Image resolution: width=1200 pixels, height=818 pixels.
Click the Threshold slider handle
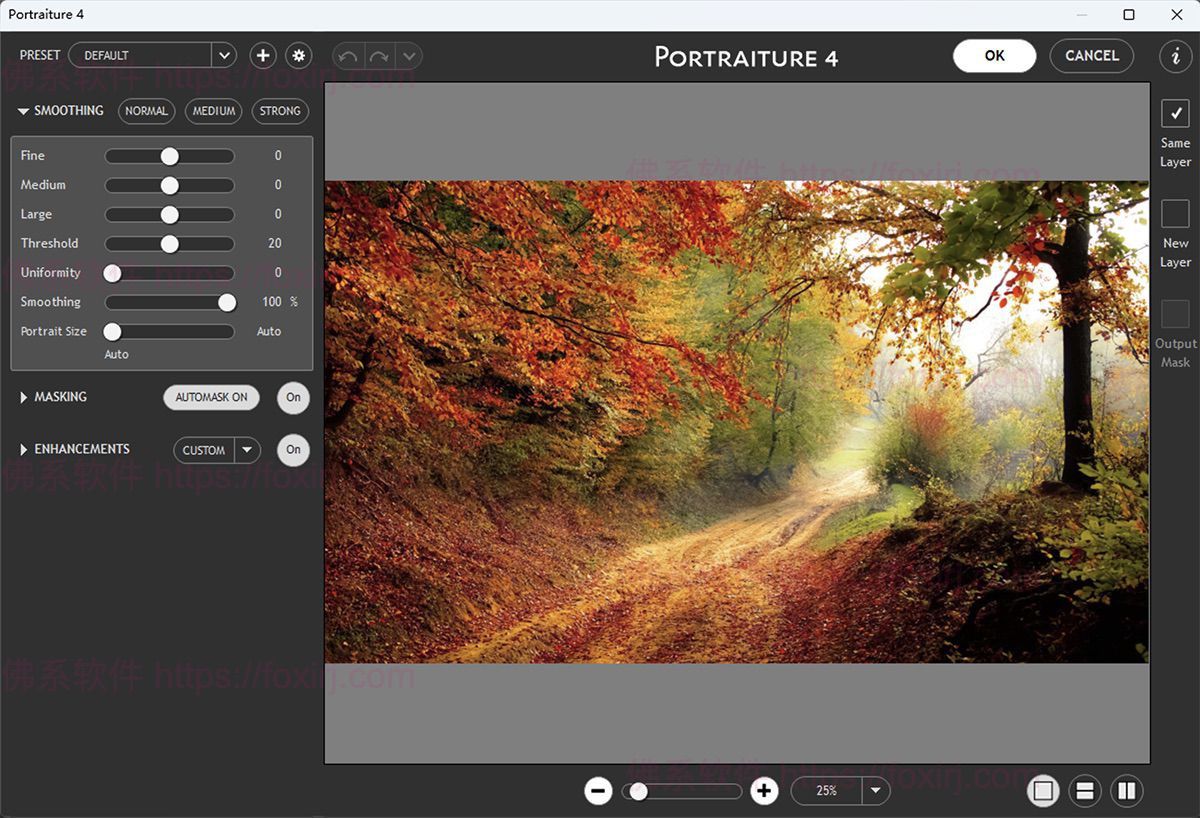point(170,243)
